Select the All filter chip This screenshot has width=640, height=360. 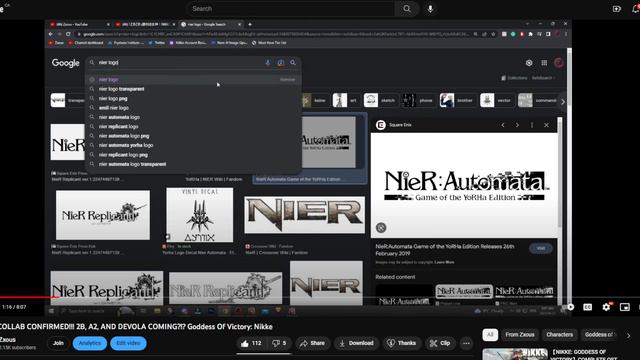coord(490,335)
